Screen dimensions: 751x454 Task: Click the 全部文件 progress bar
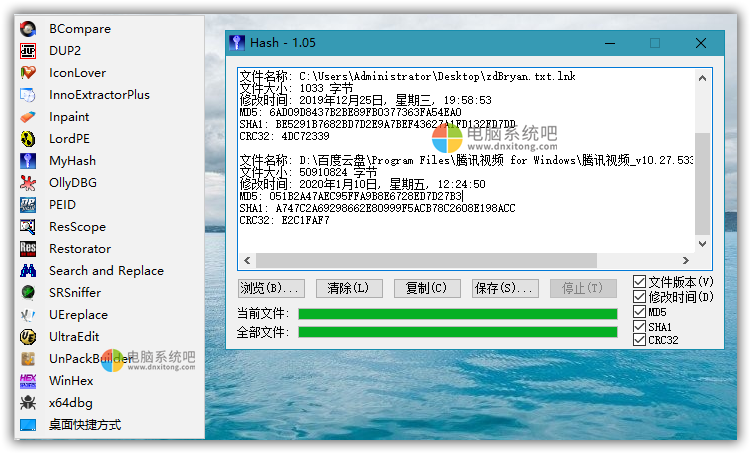457,332
